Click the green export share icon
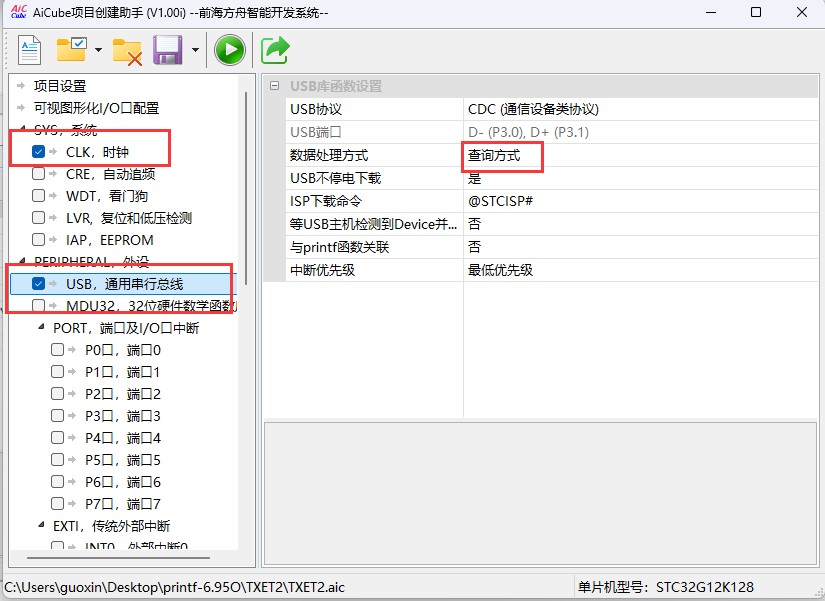 pyautogui.click(x=275, y=50)
